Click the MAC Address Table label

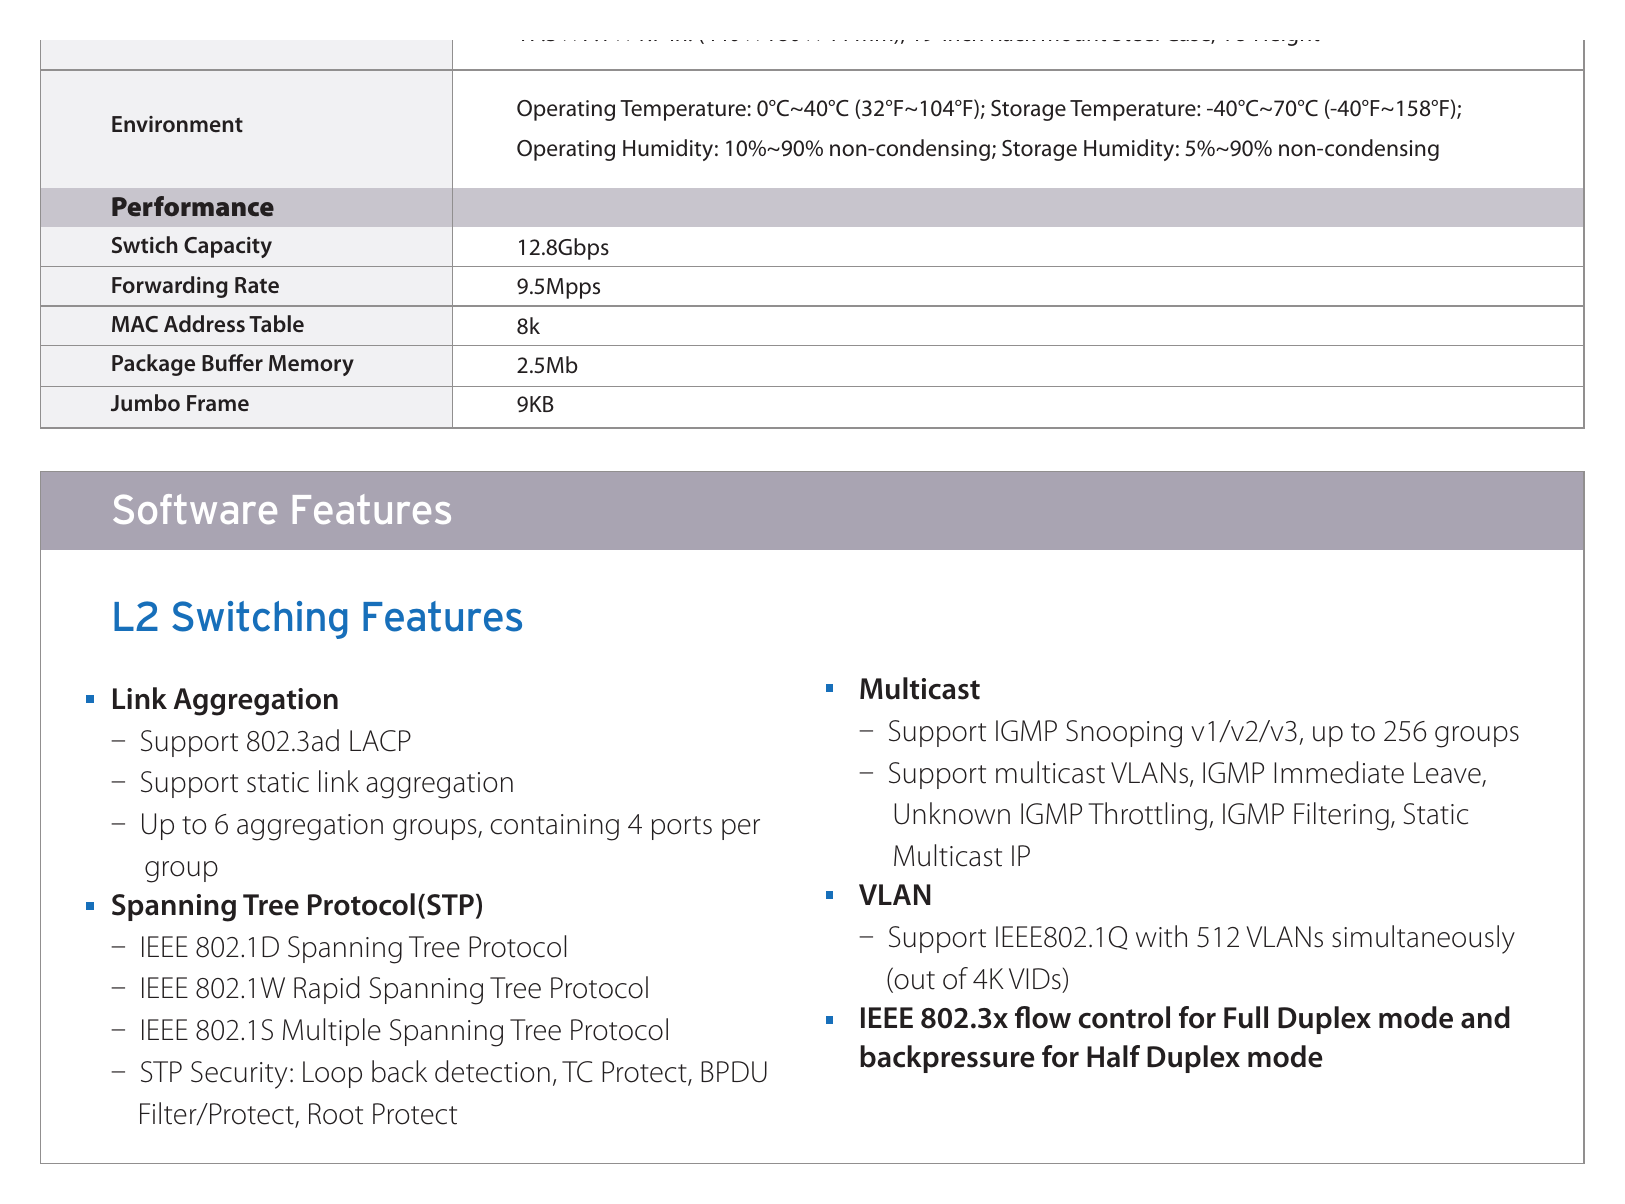point(207,325)
